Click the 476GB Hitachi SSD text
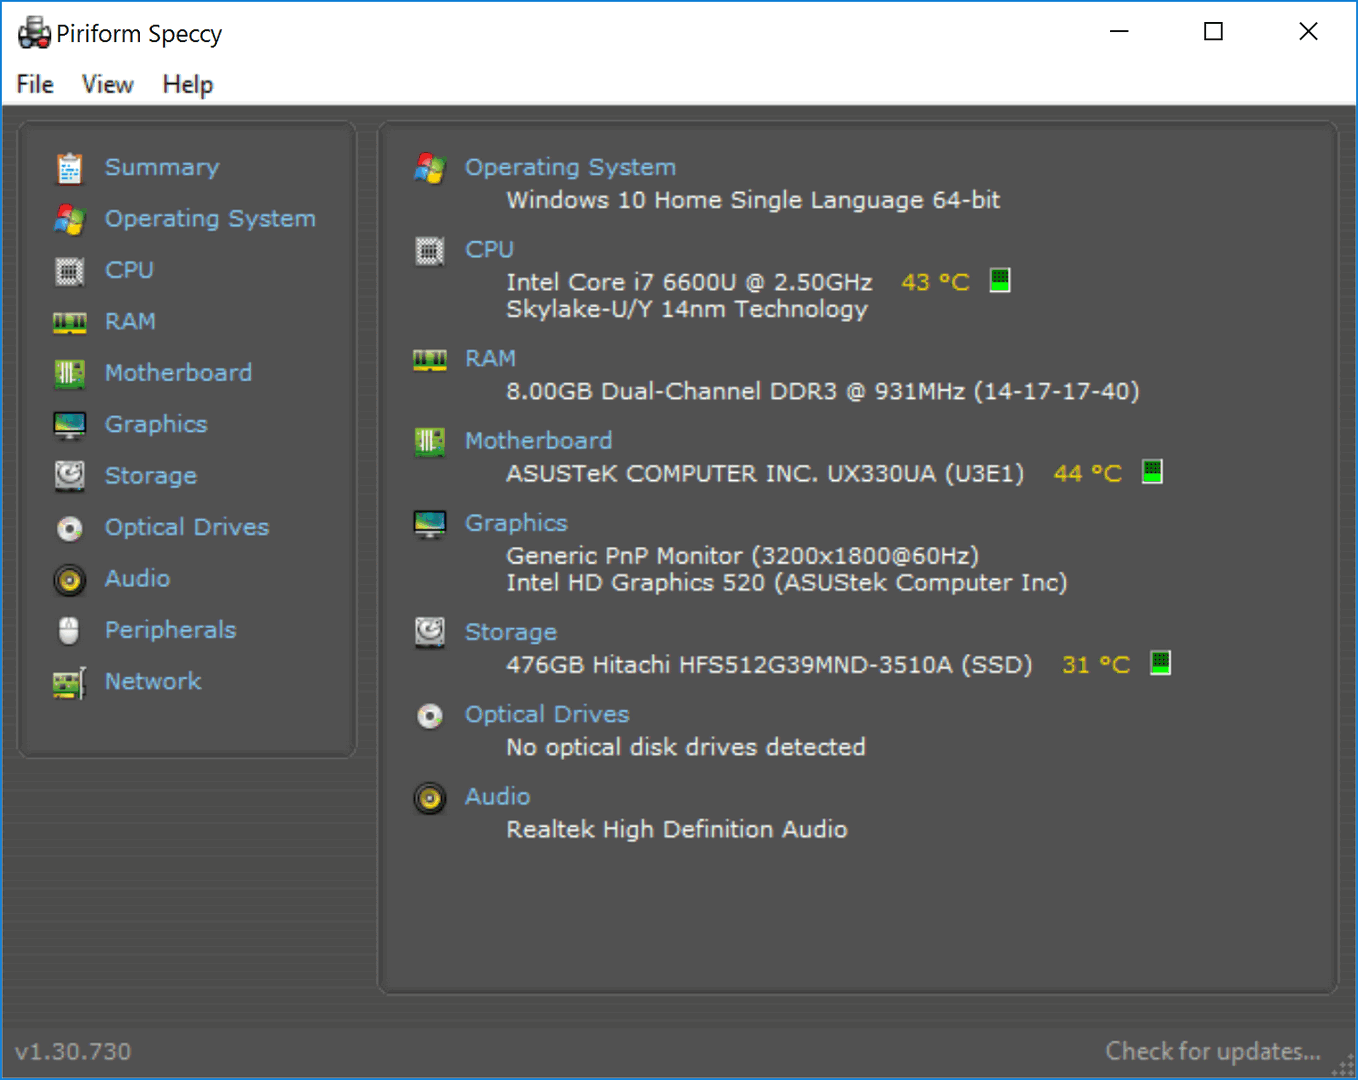This screenshot has height=1080, width=1358. pos(769,664)
